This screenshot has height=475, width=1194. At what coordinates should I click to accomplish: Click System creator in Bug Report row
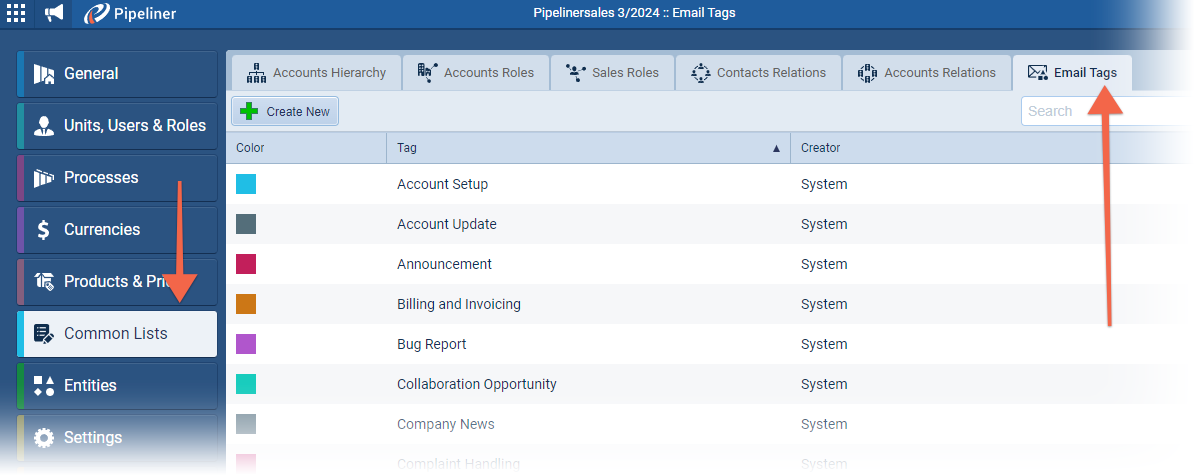(824, 344)
